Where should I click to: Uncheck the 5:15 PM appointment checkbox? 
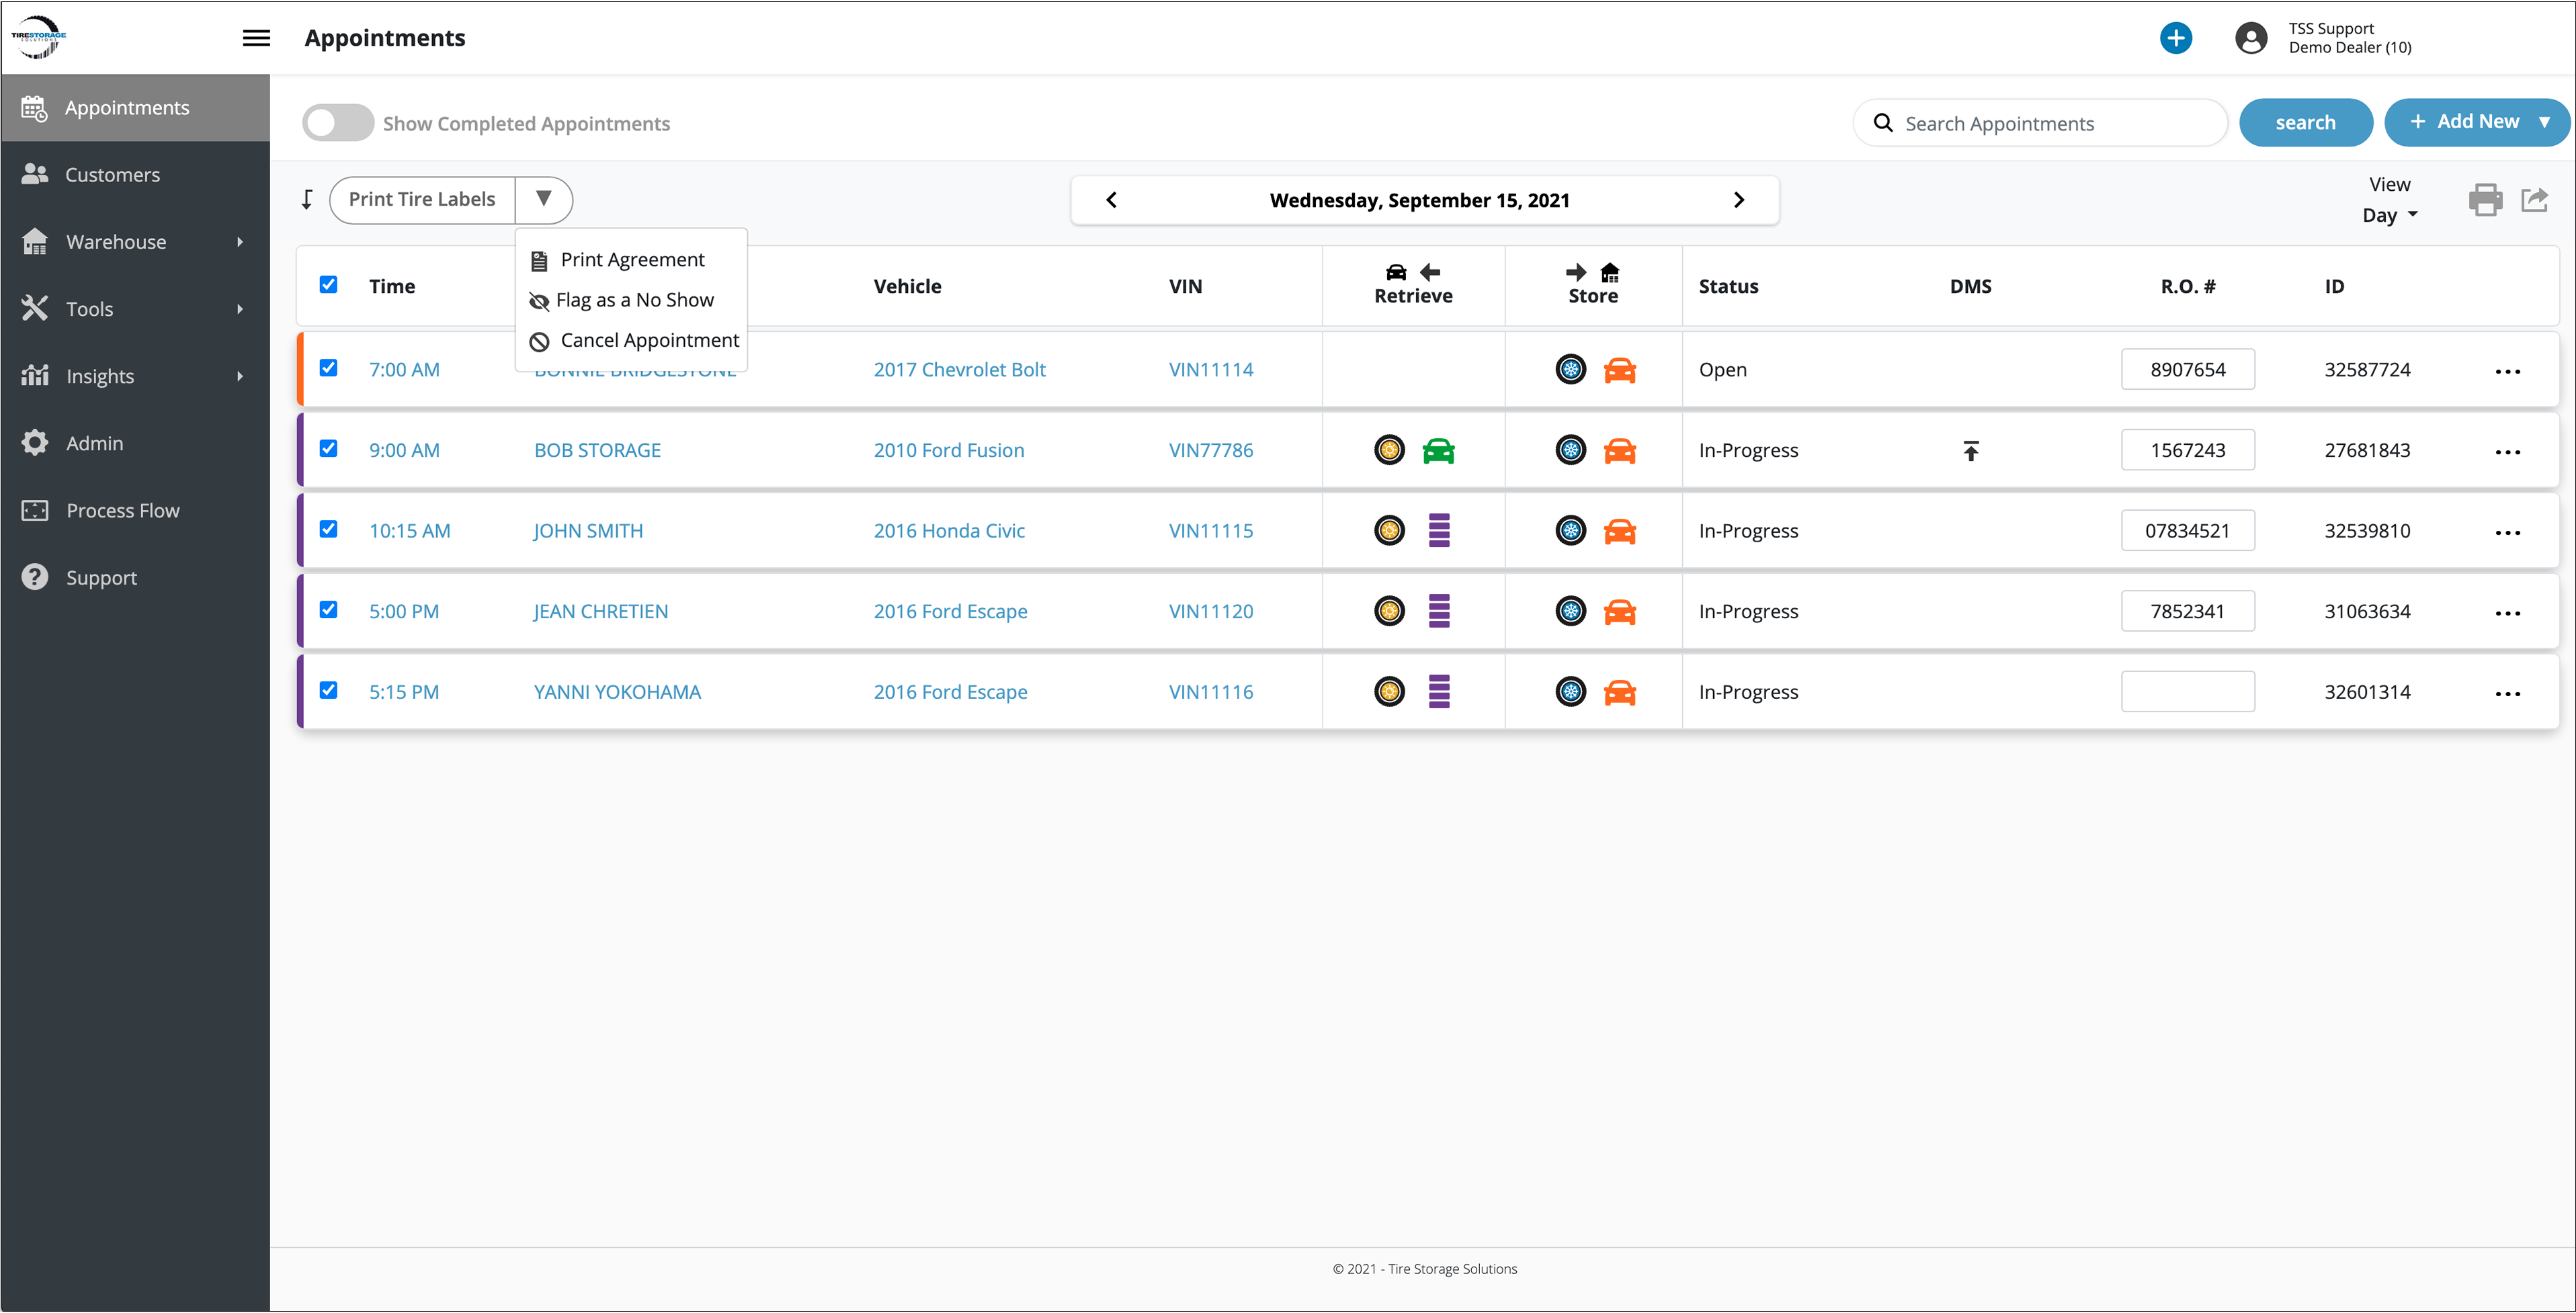click(x=328, y=691)
